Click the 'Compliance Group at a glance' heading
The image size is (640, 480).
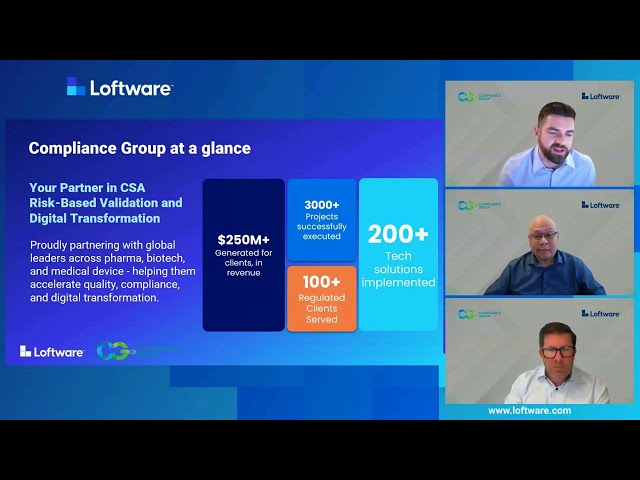point(140,148)
